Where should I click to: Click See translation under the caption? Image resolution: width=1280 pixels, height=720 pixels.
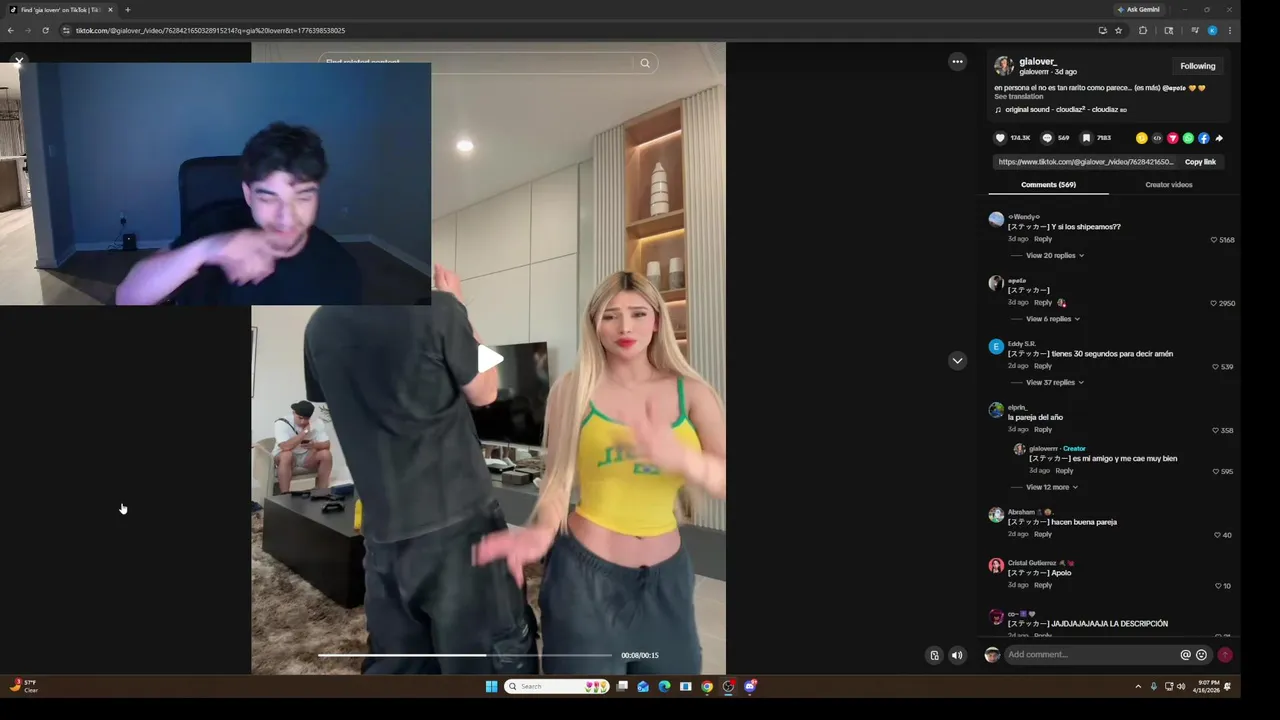tap(1018, 97)
